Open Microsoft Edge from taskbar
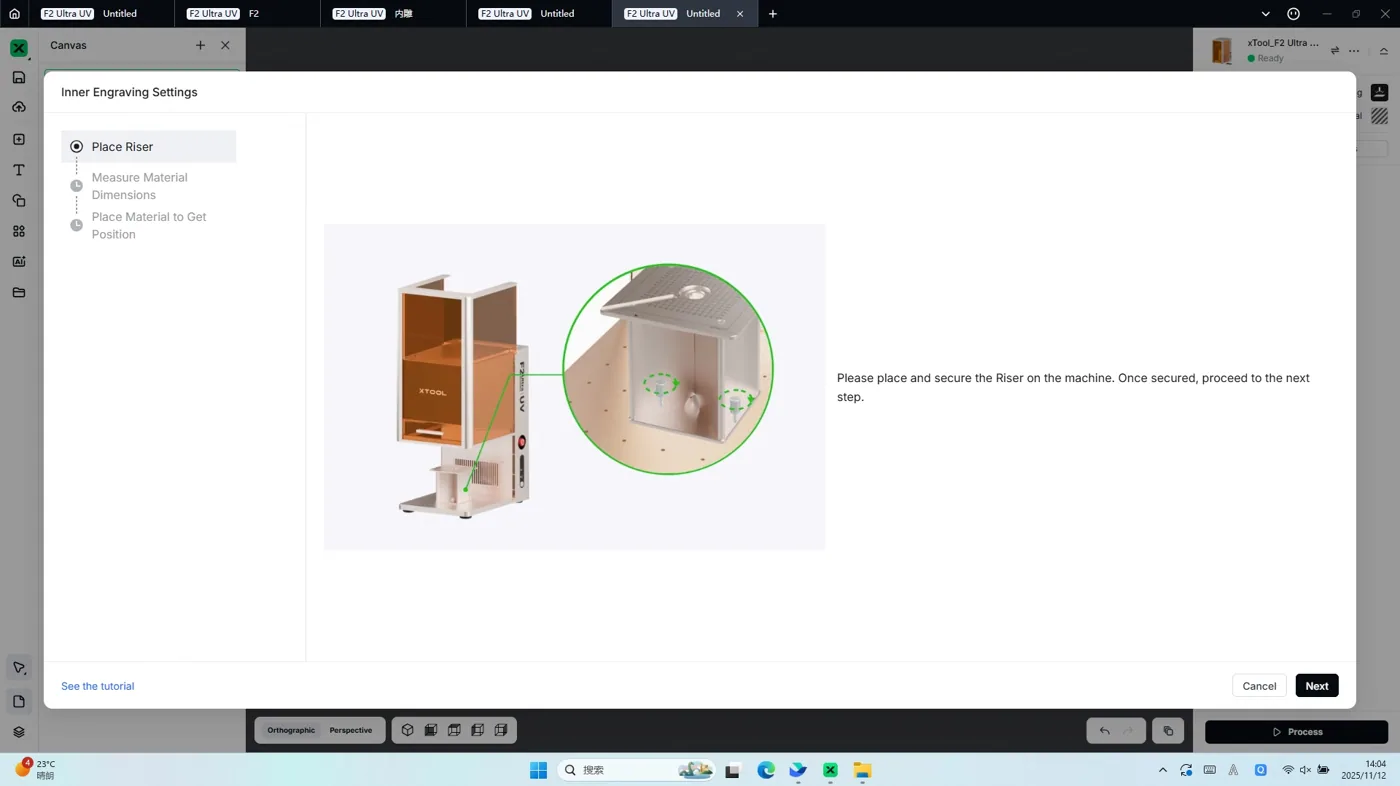This screenshot has height=786, width=1400. [766, 770]
